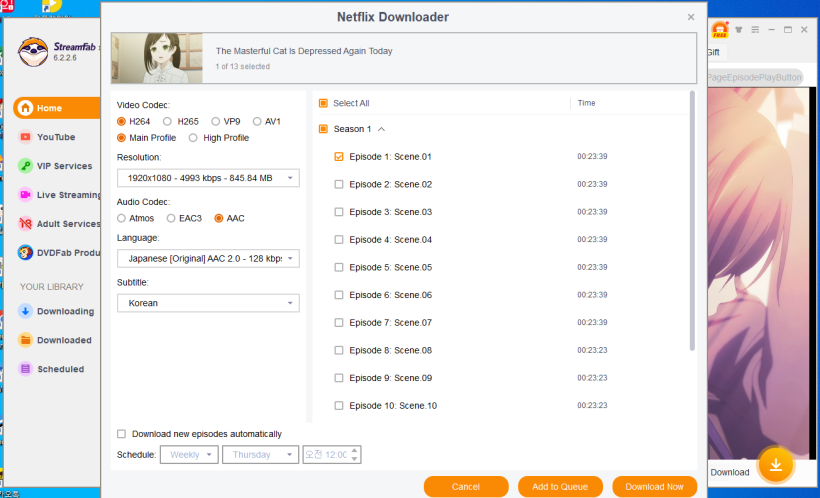Toggle the Select All checkbox
Image resolution: width=820 pixels, height=498 pixels.
(x=323, y=103)
